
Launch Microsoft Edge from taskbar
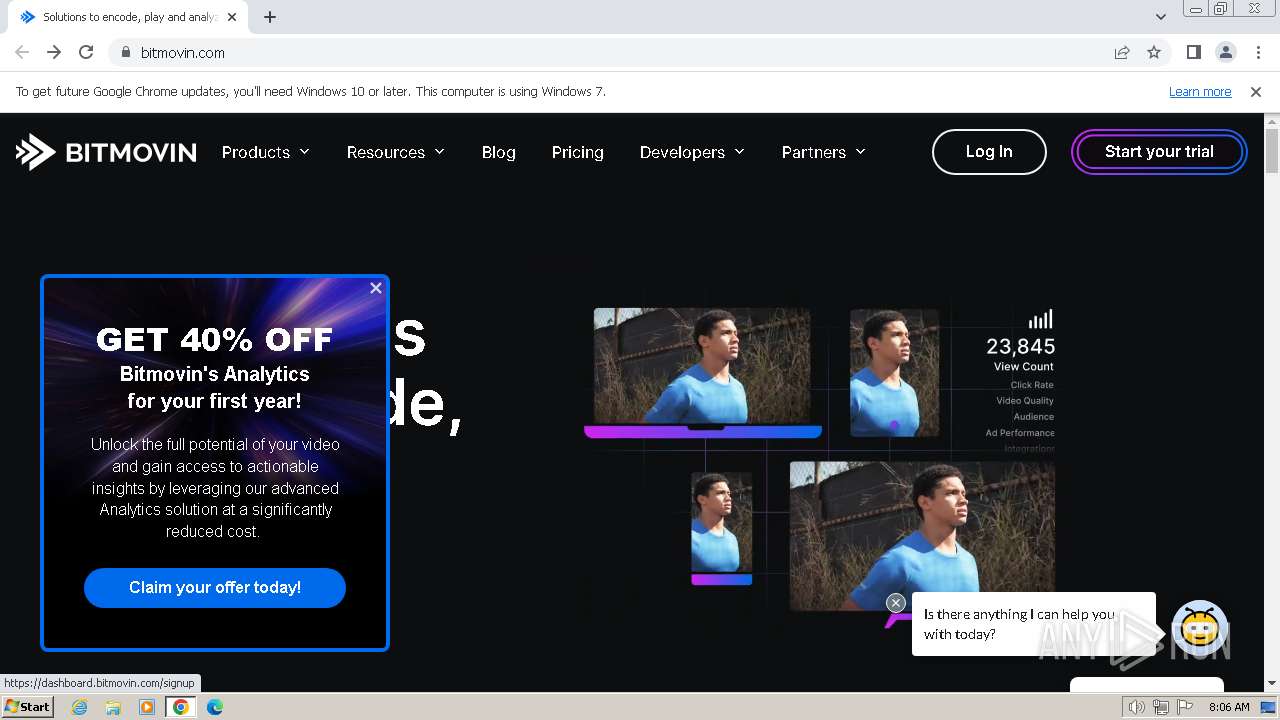(x=215, y=707)
